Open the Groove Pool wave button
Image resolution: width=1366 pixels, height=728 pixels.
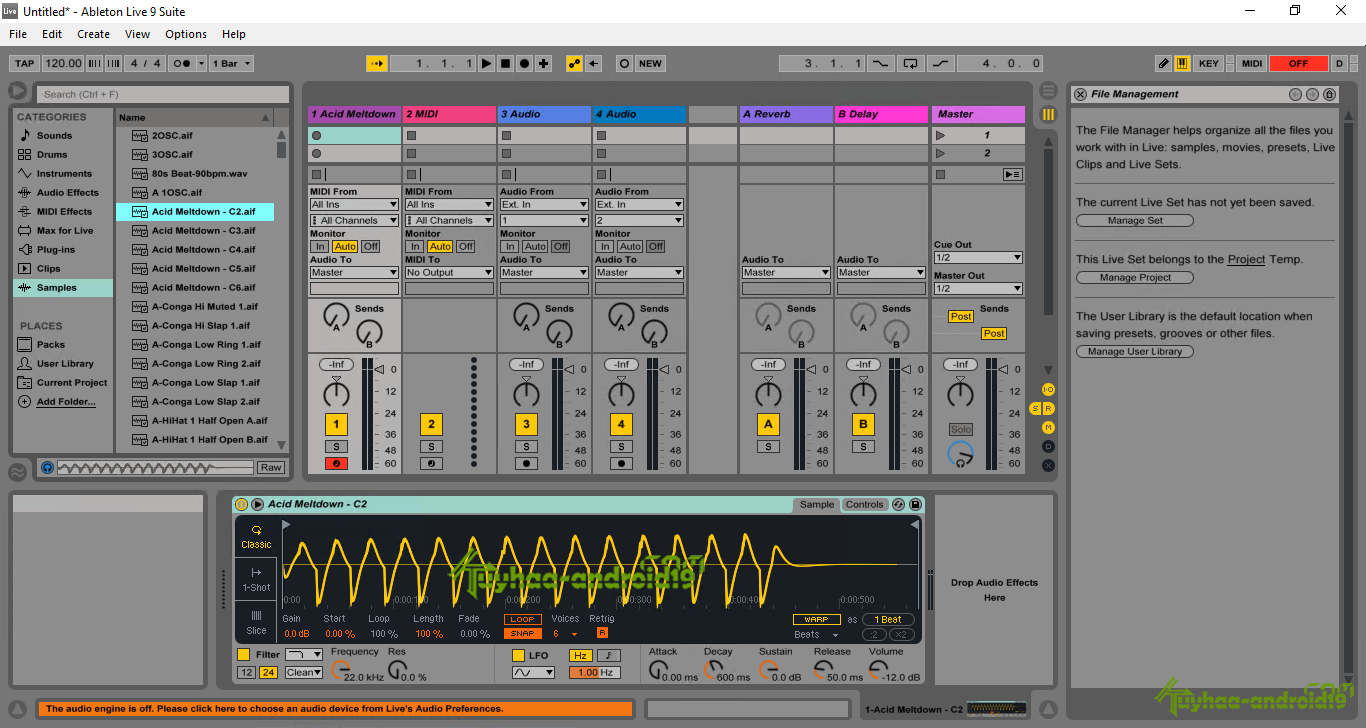18,472
